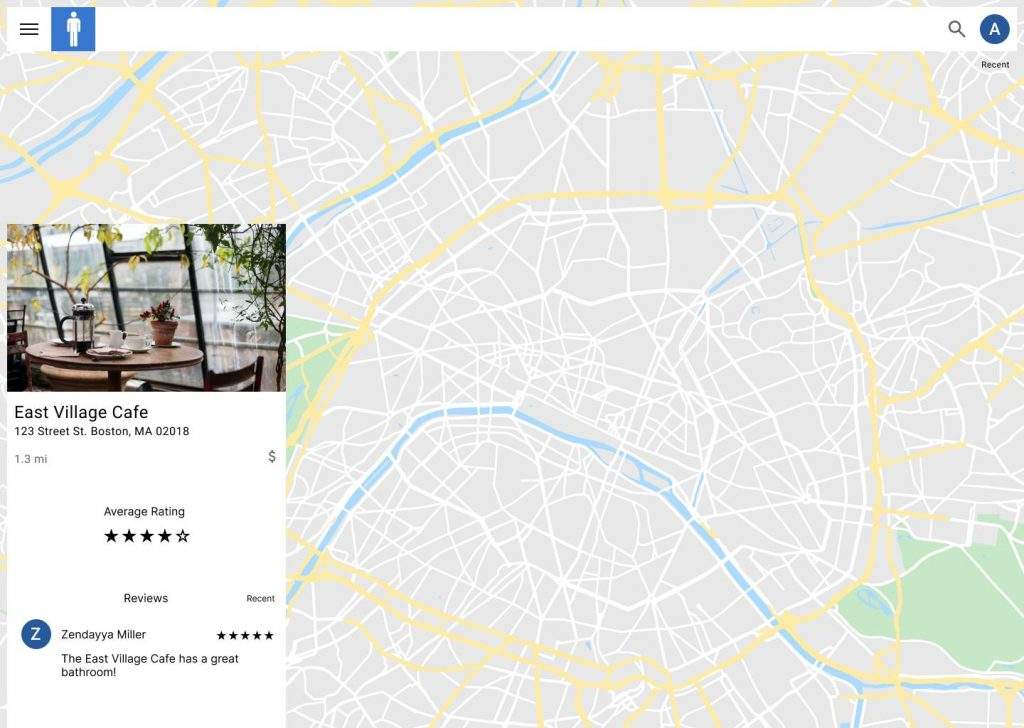Click the East Village Cafe title
The image size is (1024, 728).
(x=81, y=412)
